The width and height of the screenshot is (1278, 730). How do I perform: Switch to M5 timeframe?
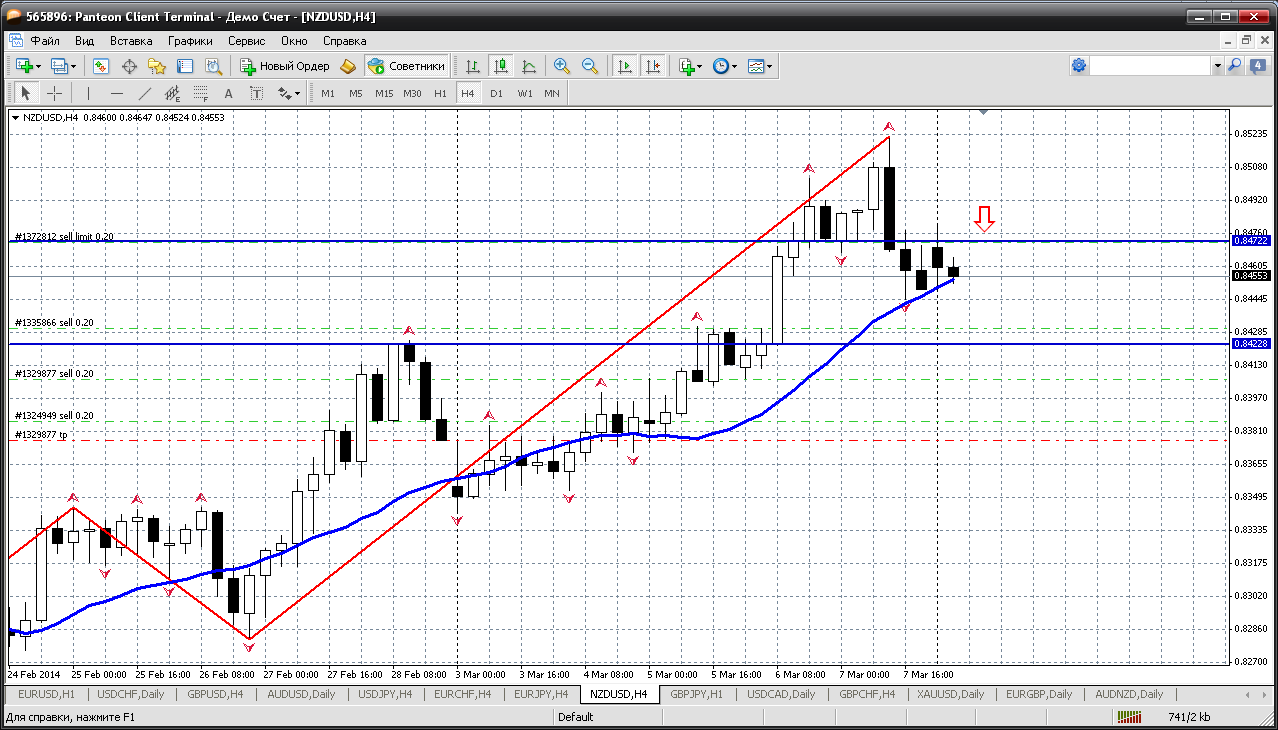pos(356,93)
